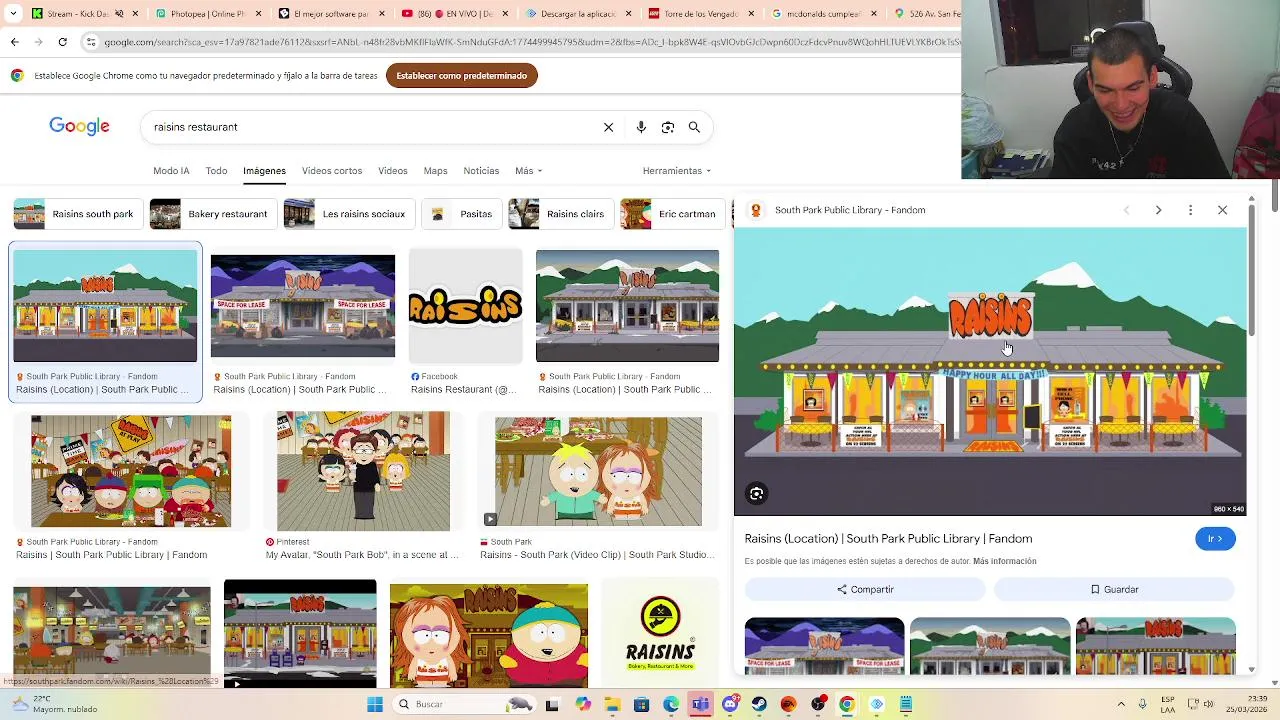1280x720 pixels.
Task: Click the taskbar microphone tray icon
Action: click(1142, 704)
